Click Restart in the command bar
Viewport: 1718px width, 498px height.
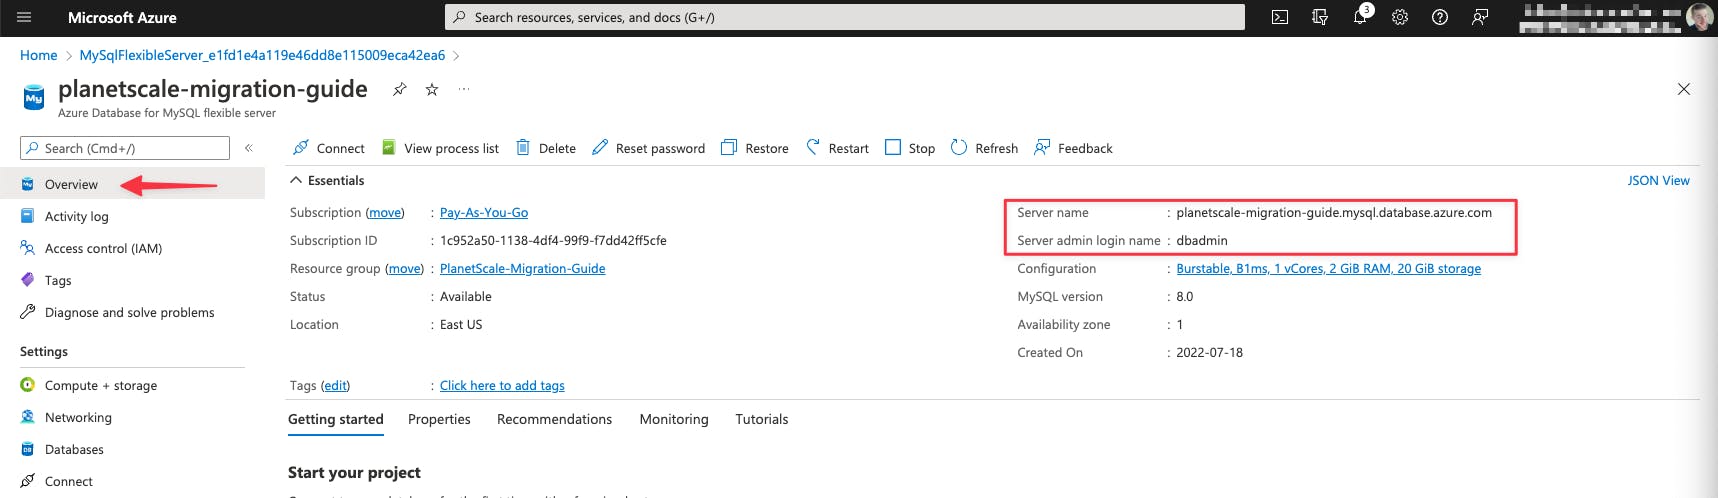(x=838, y=148)
